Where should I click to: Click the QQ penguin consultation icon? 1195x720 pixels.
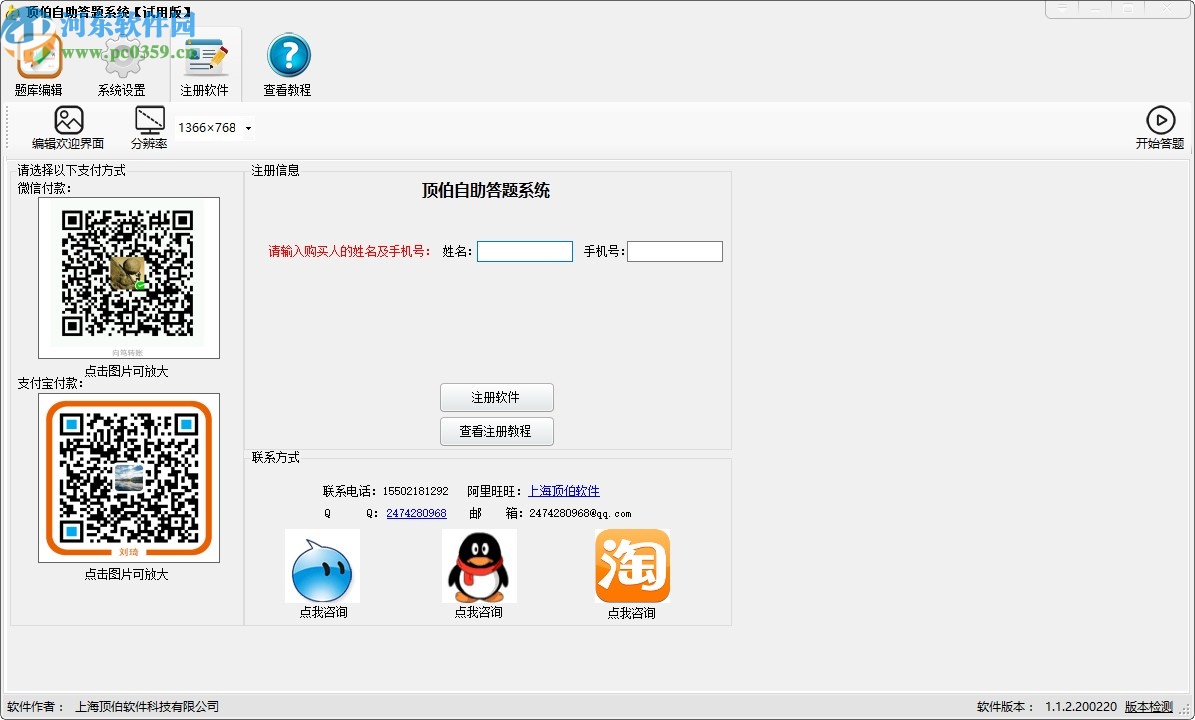(x=478, y=566)
